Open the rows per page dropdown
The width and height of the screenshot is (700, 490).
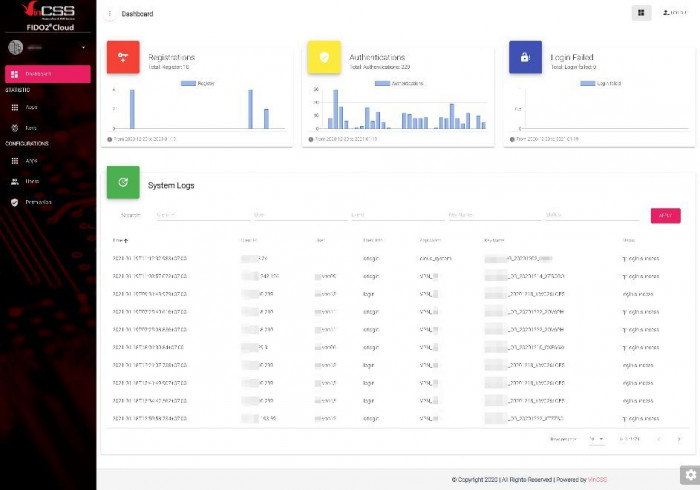click(x=597, y=439)
